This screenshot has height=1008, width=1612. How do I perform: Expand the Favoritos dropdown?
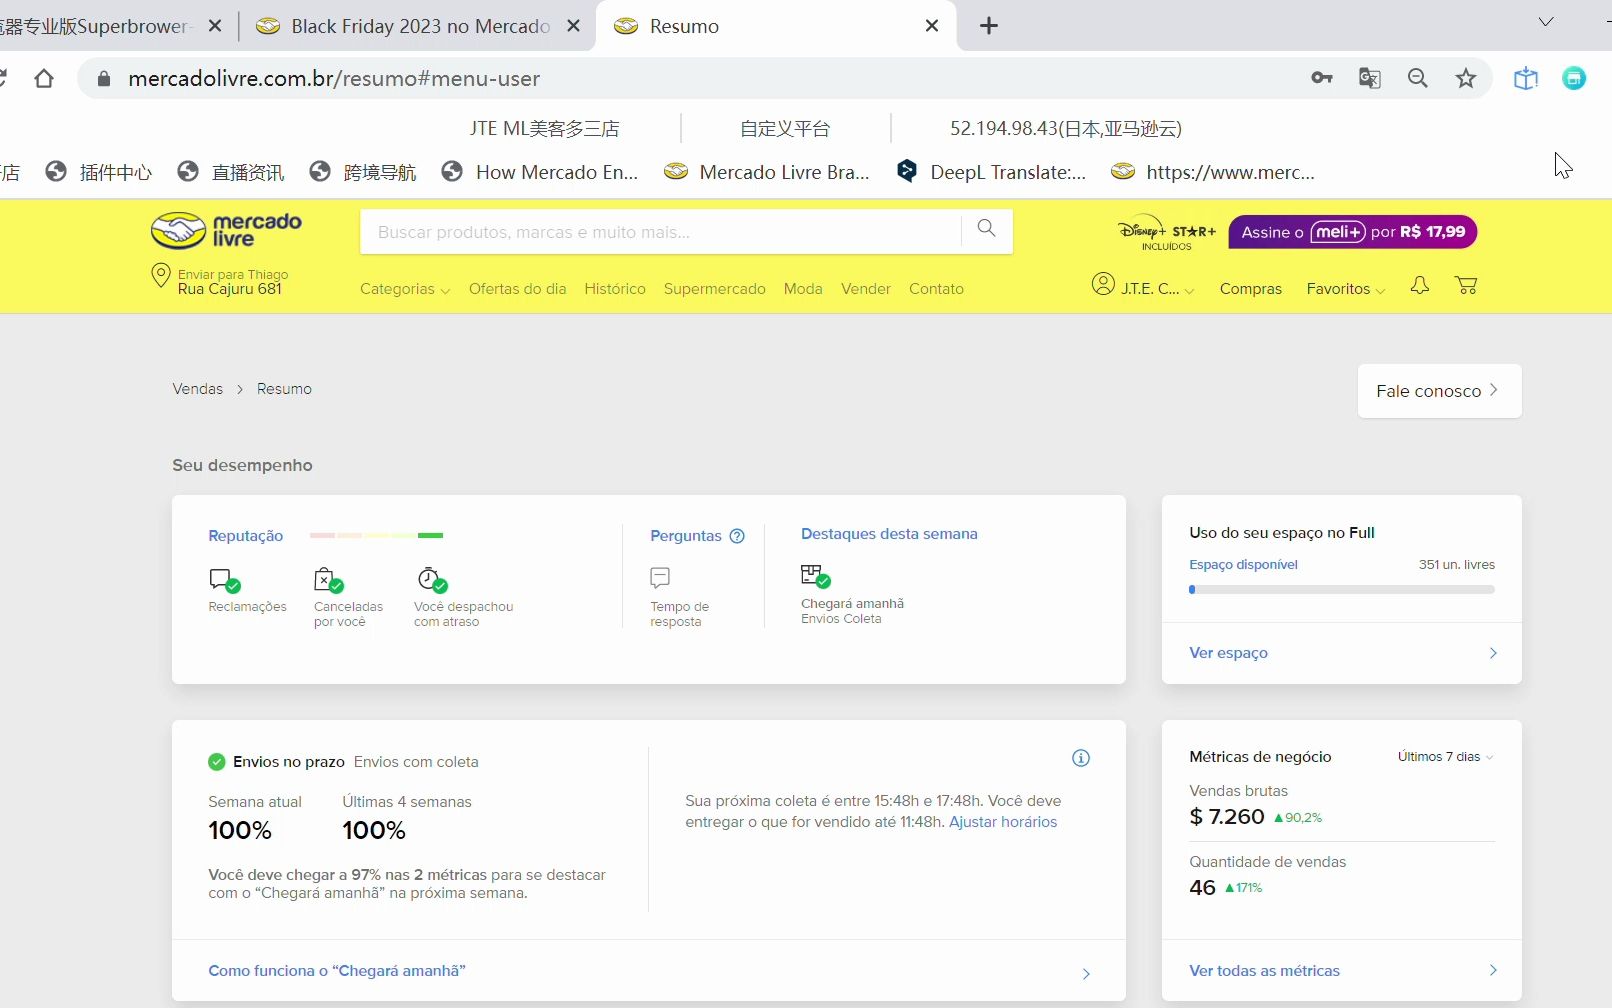coord(1345,289)
